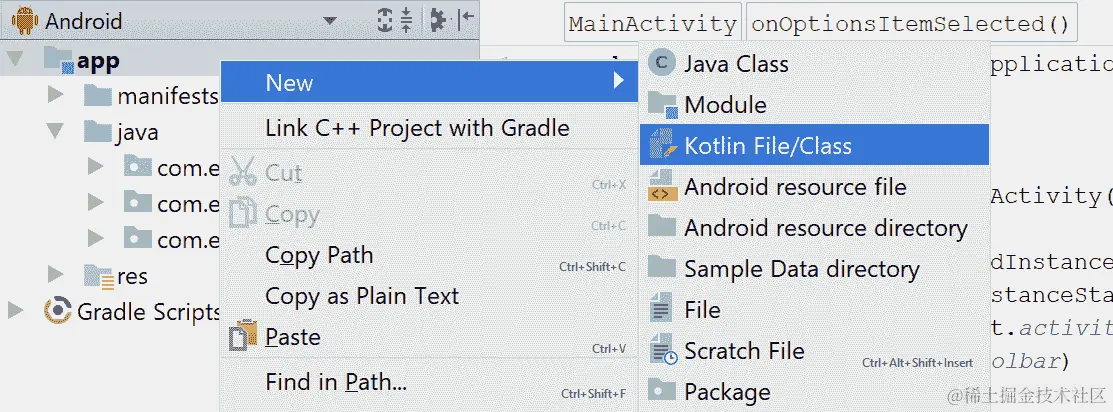Choose Copy Path from the context menu
The image size is (1113, 412).
[429, 255]
